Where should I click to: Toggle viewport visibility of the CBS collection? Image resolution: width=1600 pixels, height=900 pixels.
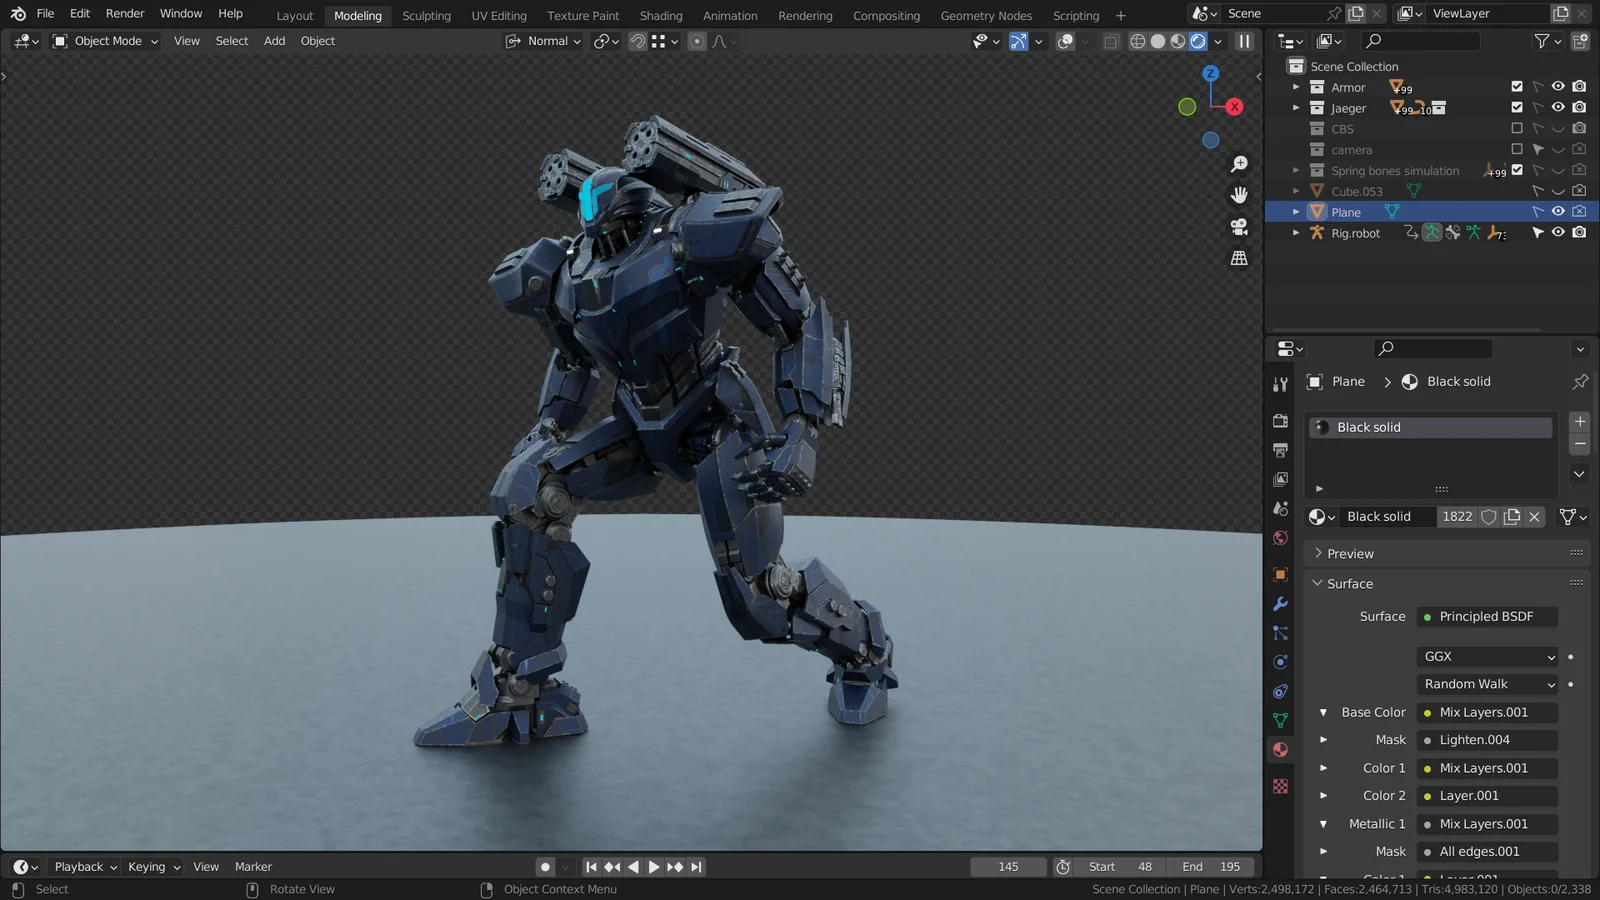[x=1558, y=128]
